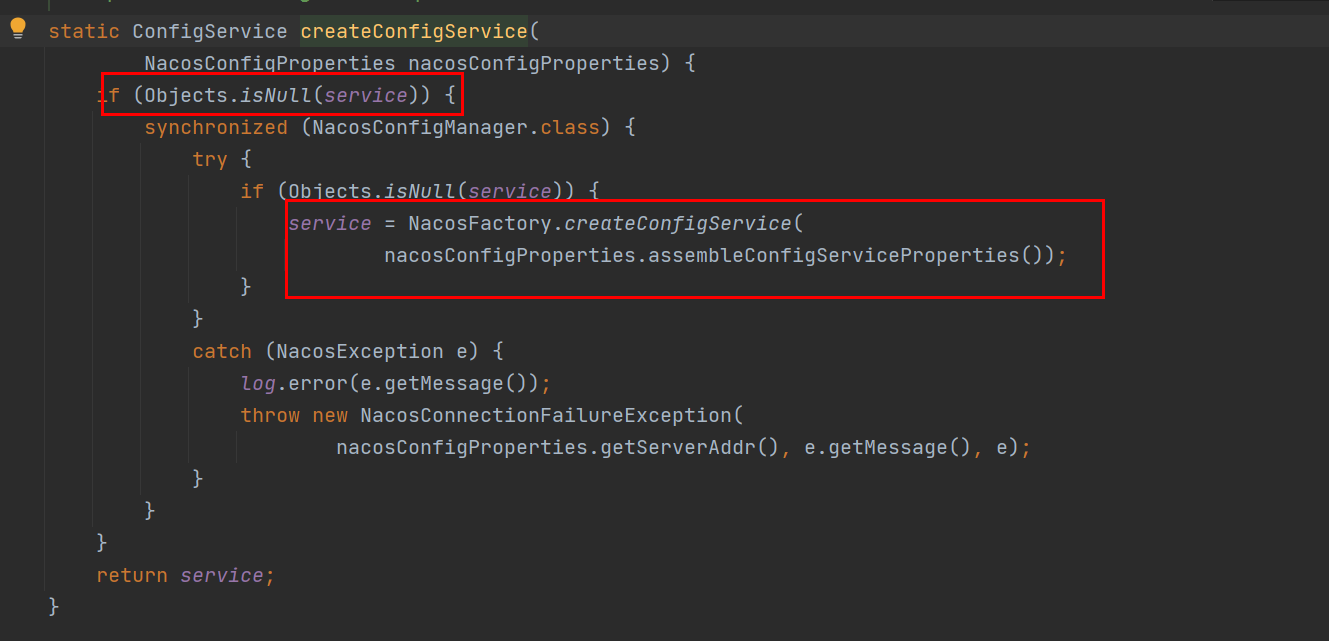Click the 'return' keyword

point(132,575)
